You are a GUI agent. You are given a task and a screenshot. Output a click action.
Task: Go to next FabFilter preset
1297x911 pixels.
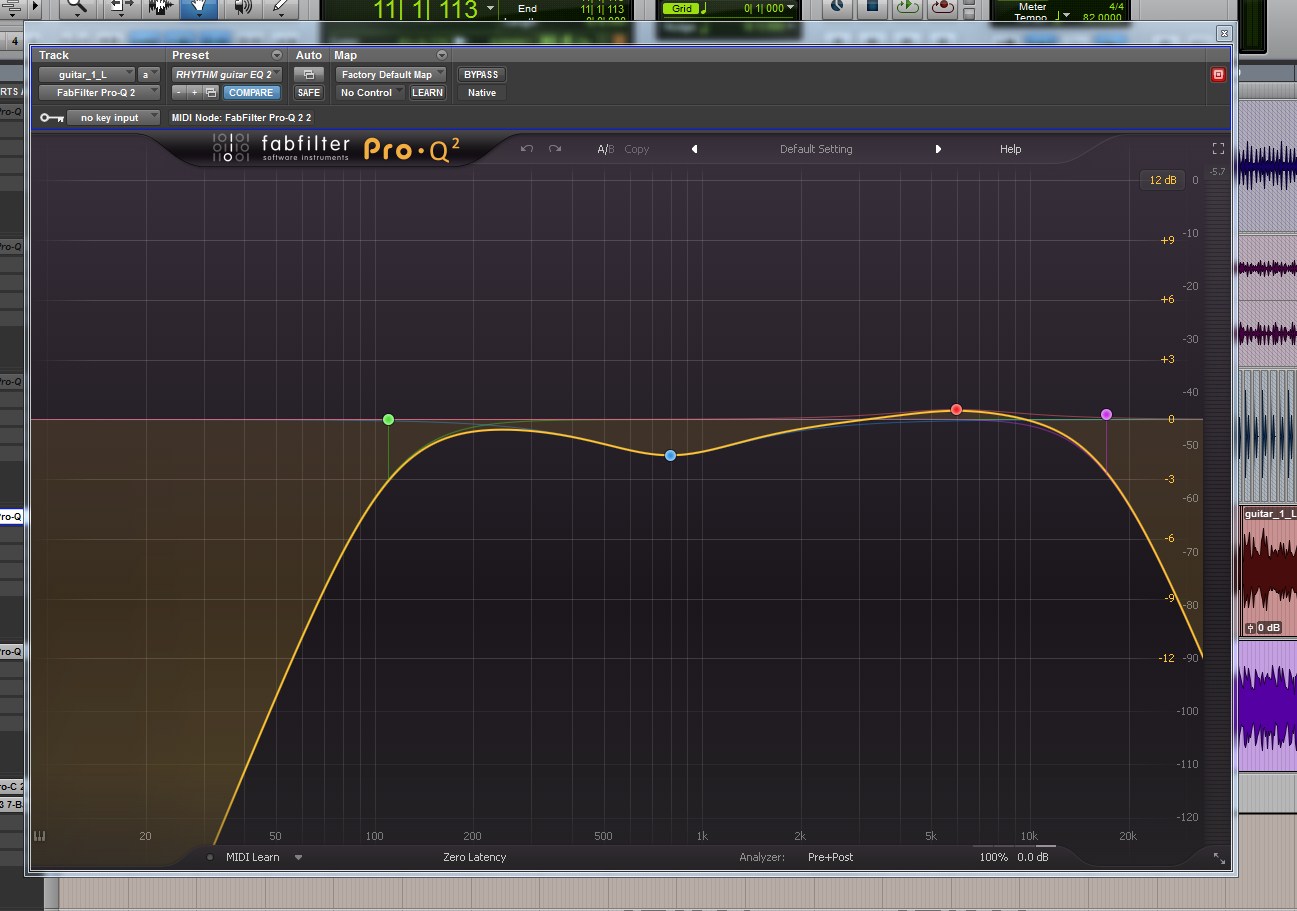(x=938, y=149)
